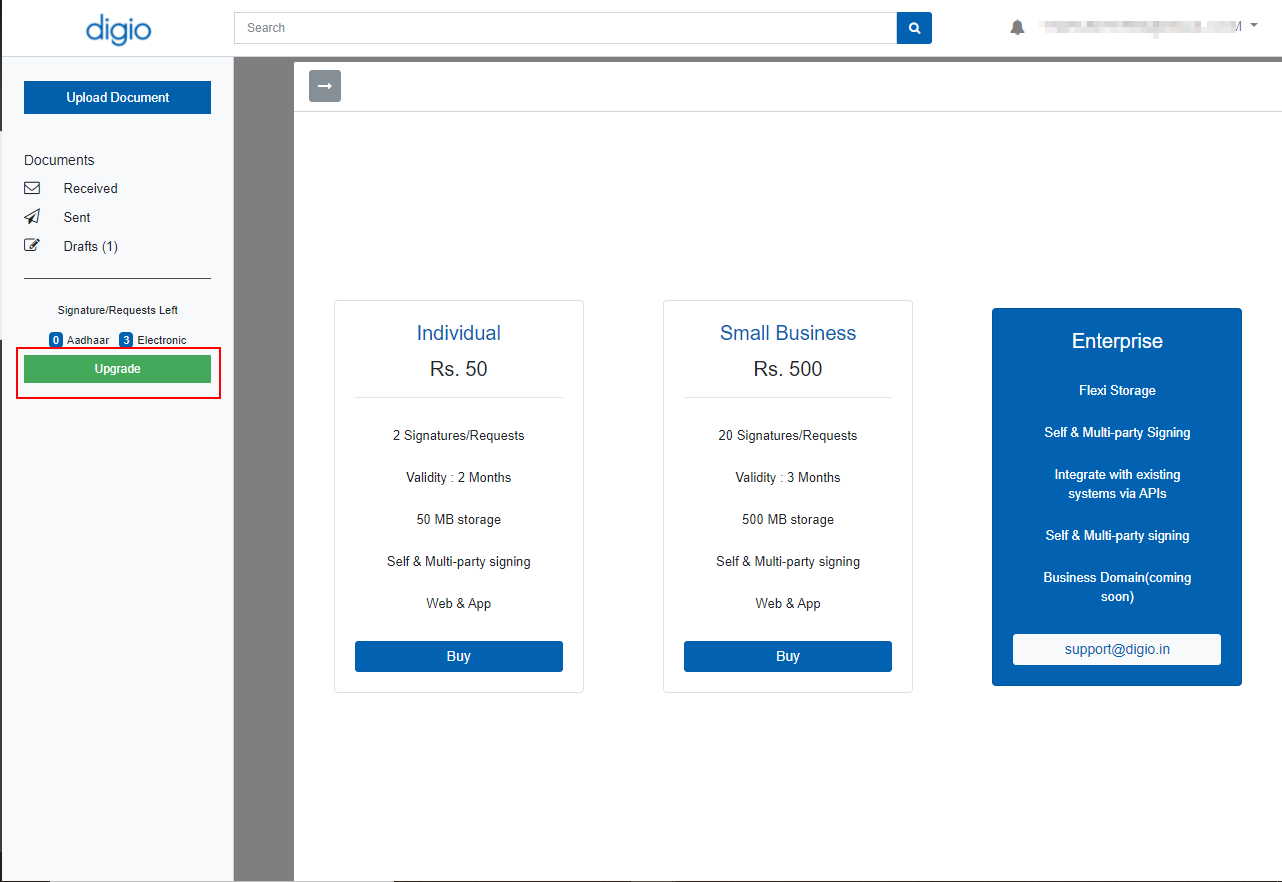Click the search magnifier icon
The image size is (1282, 882).
click(913, 27)
